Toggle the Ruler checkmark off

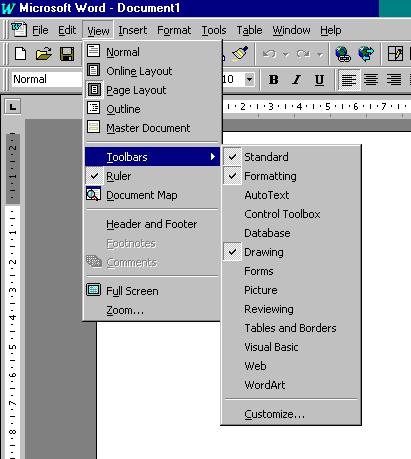point(152,176)
